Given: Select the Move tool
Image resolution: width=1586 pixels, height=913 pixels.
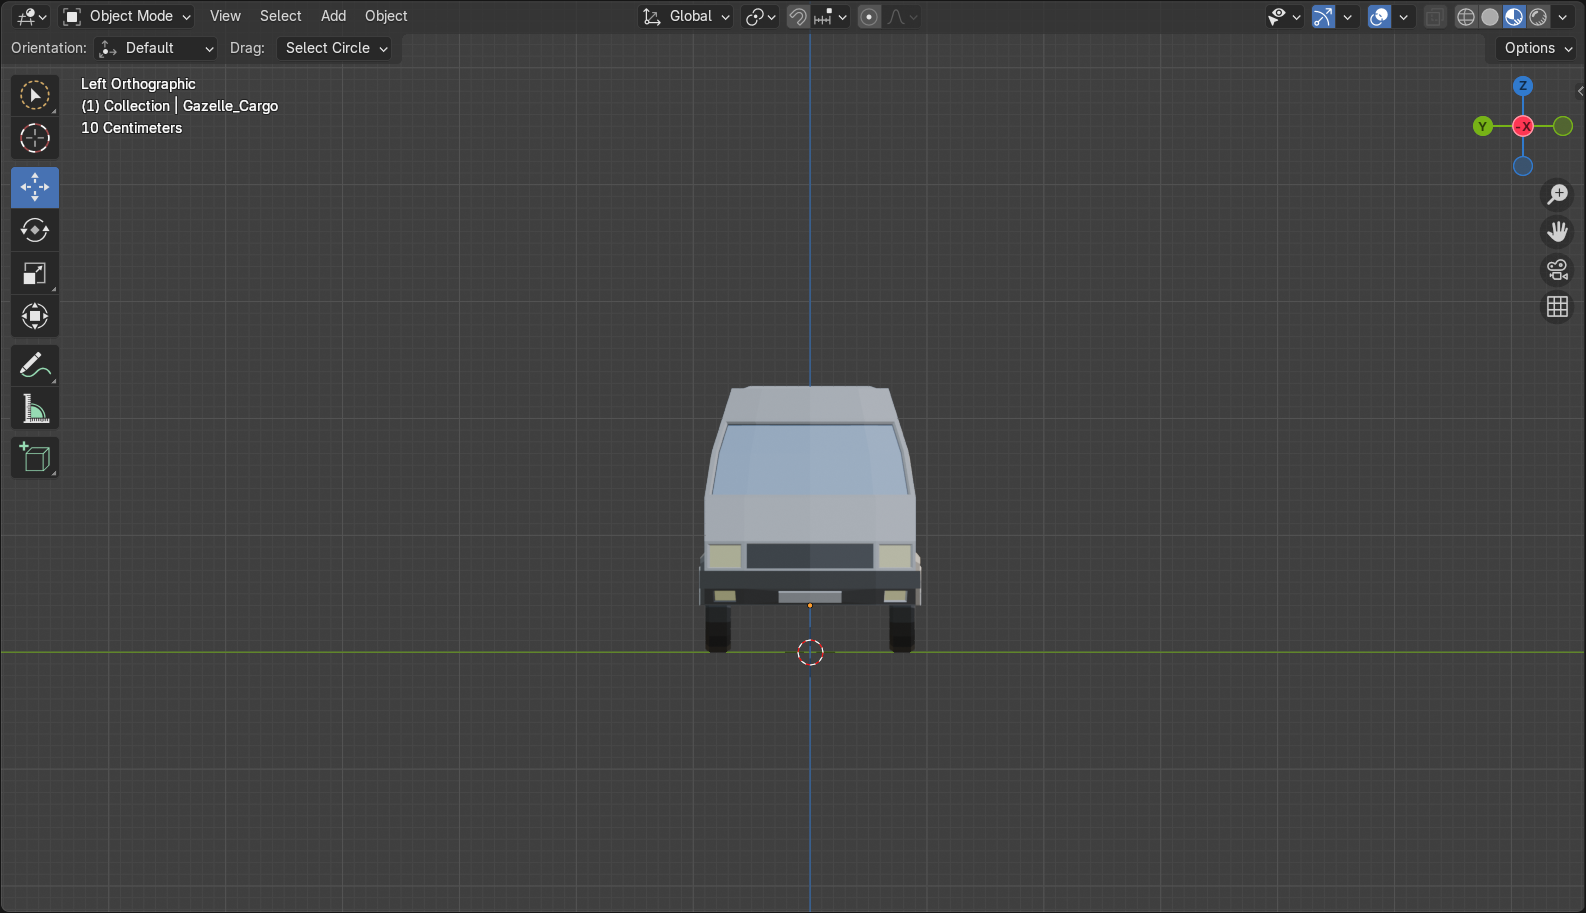Looking at the screenshot, I should 35,187.
